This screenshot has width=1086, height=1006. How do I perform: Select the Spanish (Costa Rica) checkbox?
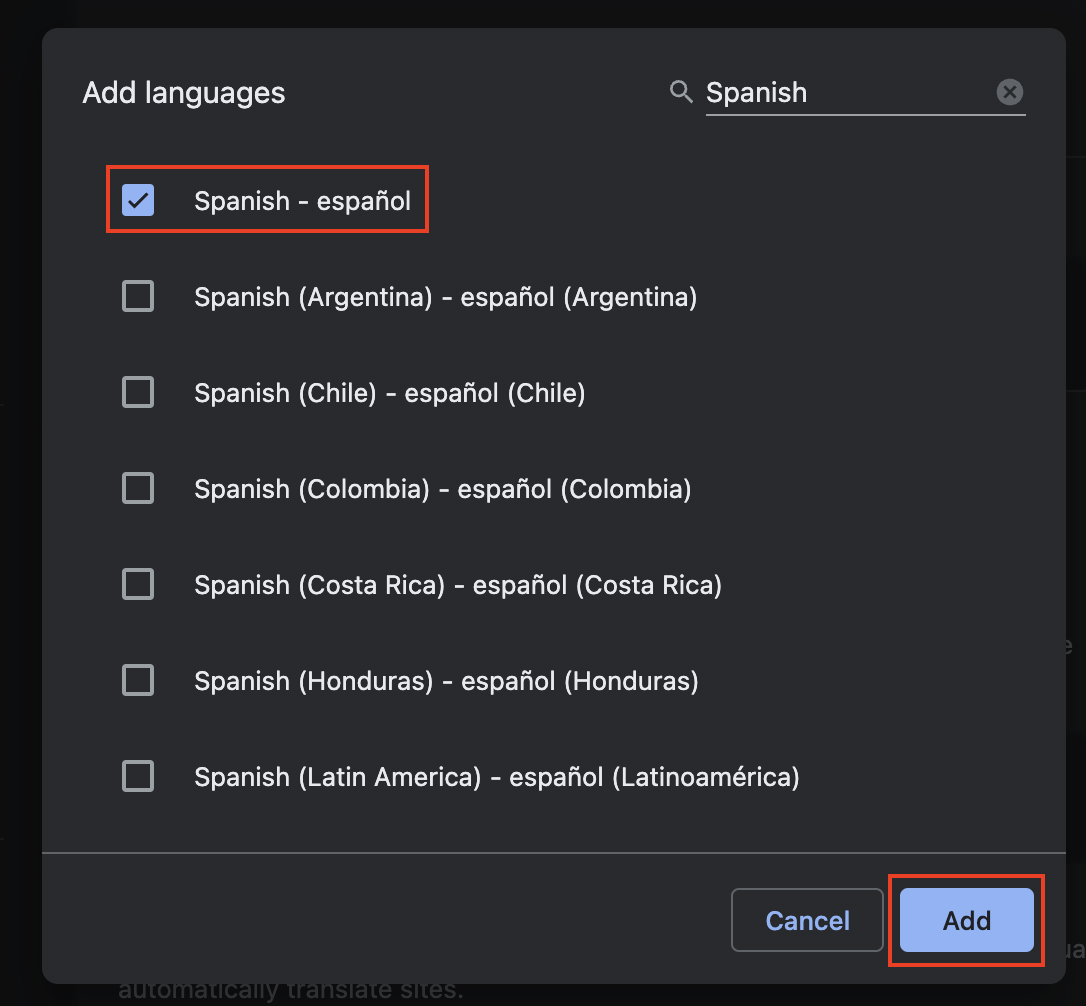[138, 584]
